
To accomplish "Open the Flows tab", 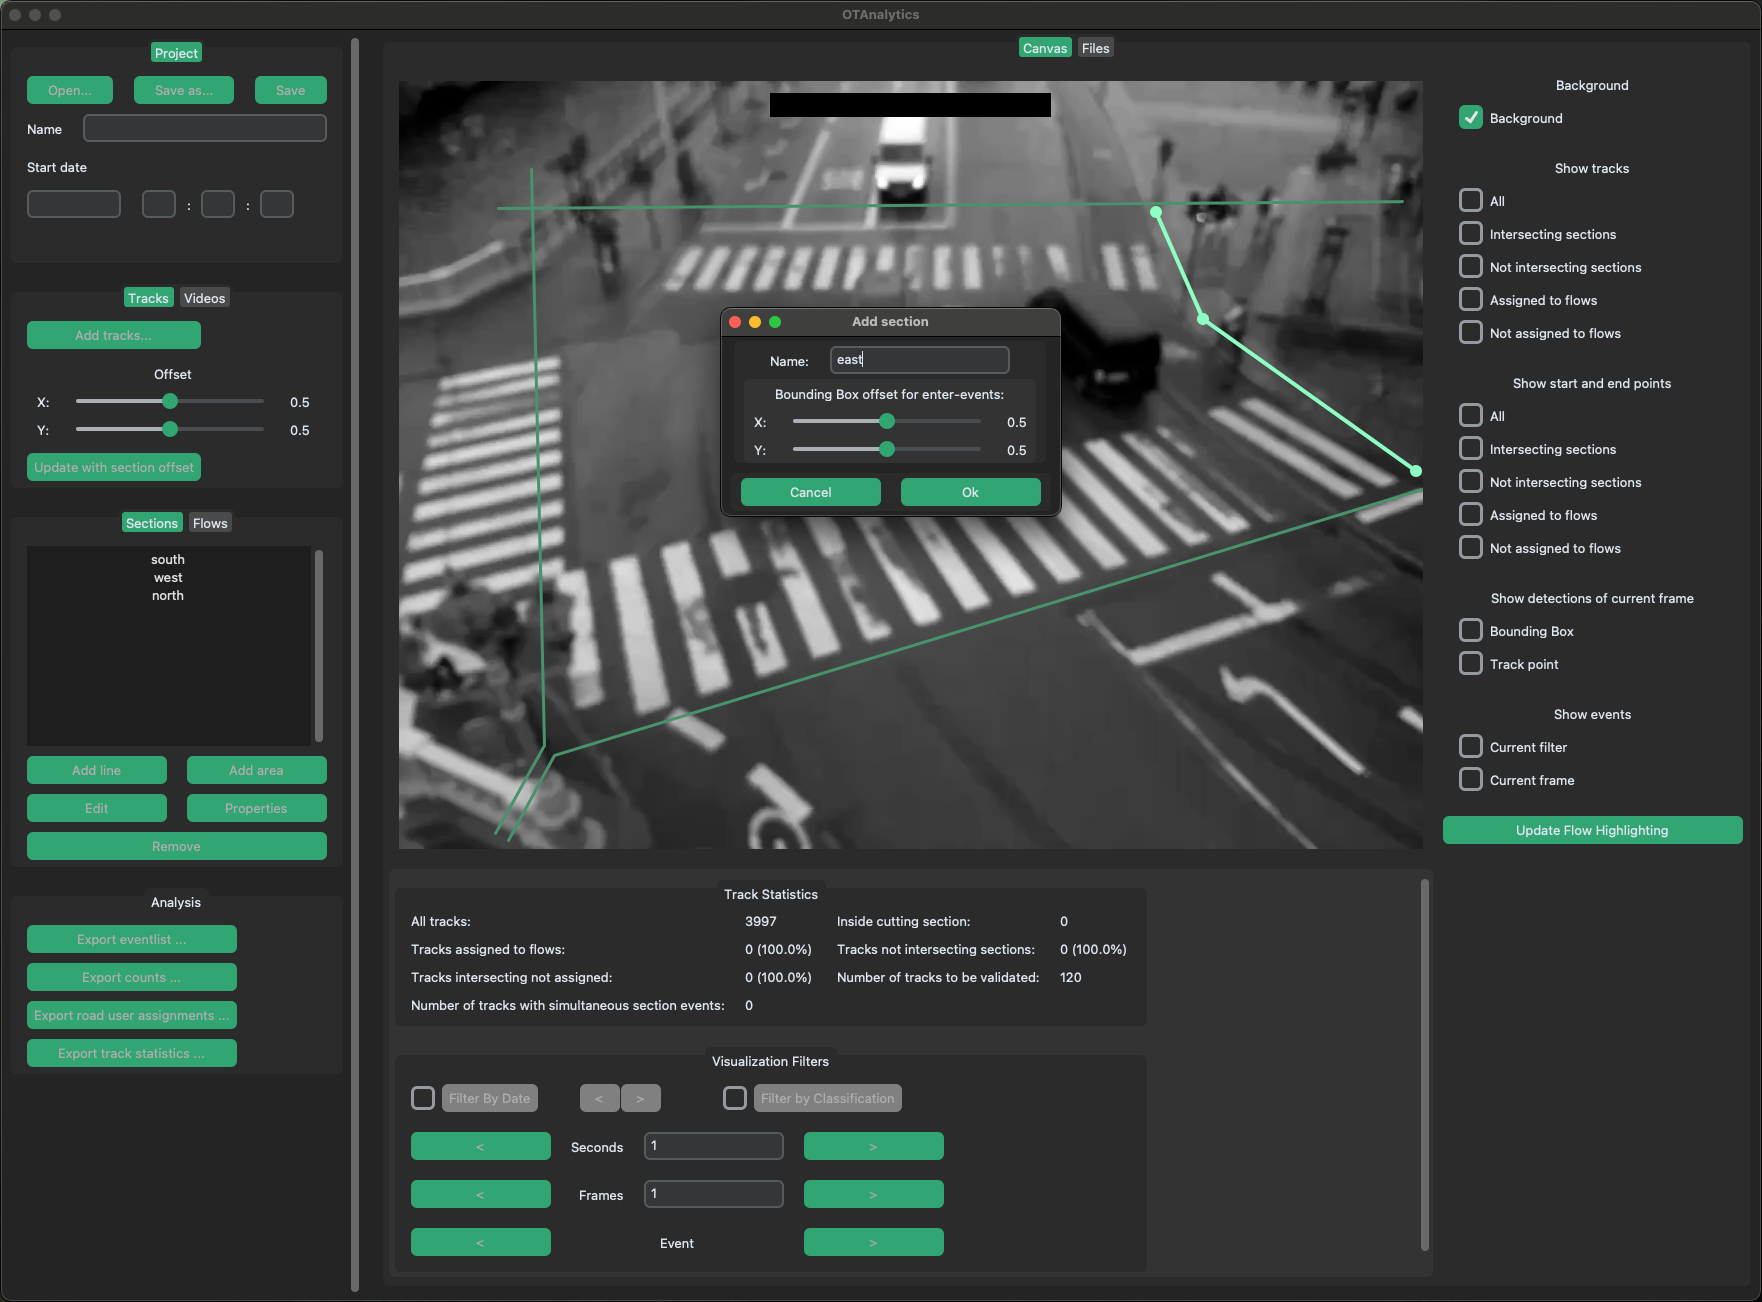I will pos(210,523).
